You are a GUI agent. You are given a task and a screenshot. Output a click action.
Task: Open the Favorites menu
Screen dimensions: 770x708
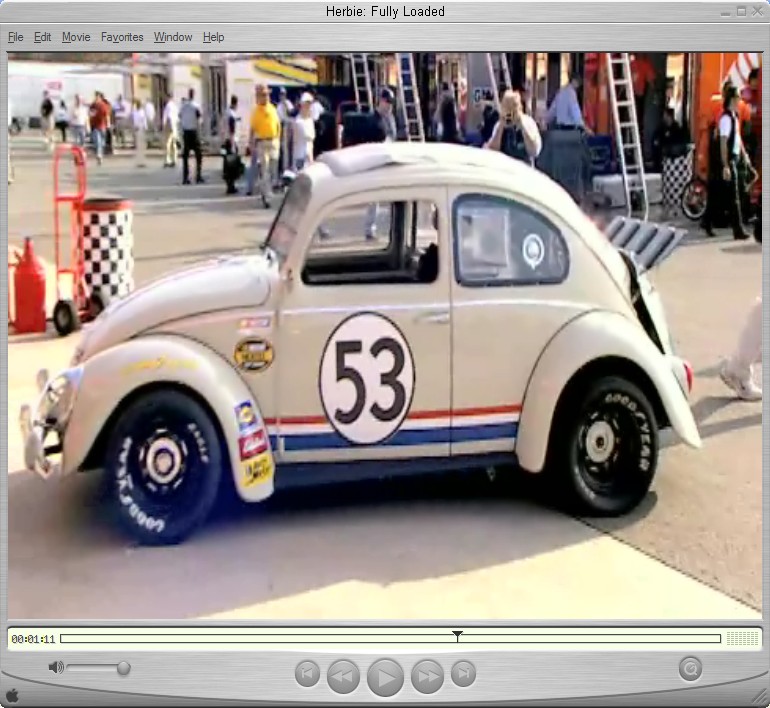tap(122, 37)
